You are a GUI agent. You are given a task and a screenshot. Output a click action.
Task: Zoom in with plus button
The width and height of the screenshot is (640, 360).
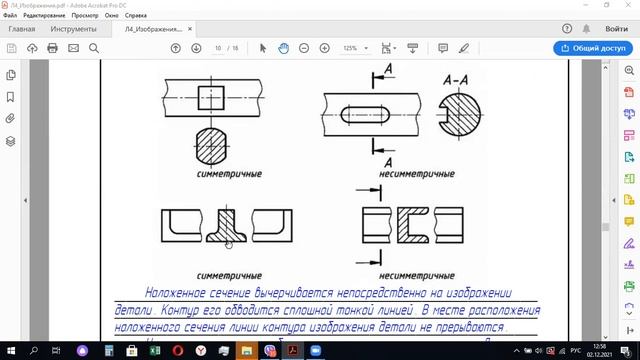(x=324, y=48)
